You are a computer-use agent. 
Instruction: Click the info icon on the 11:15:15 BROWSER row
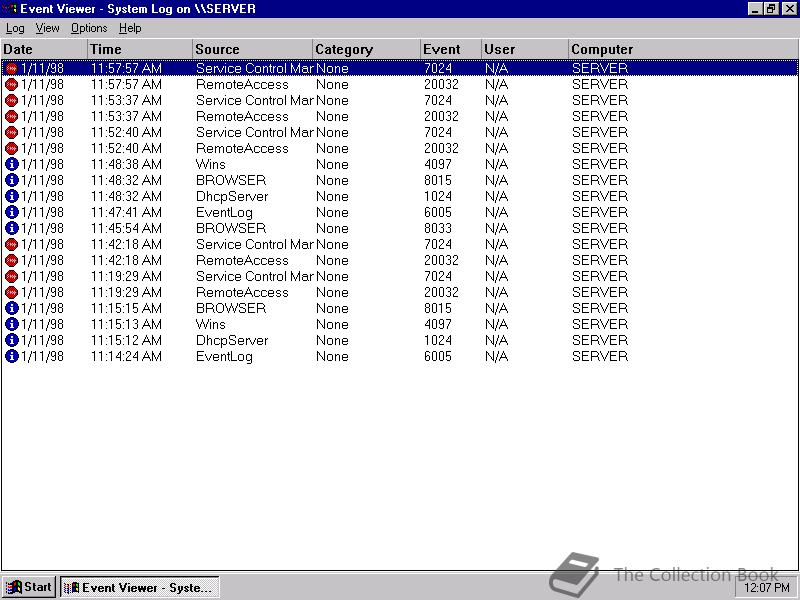[11, 308]
